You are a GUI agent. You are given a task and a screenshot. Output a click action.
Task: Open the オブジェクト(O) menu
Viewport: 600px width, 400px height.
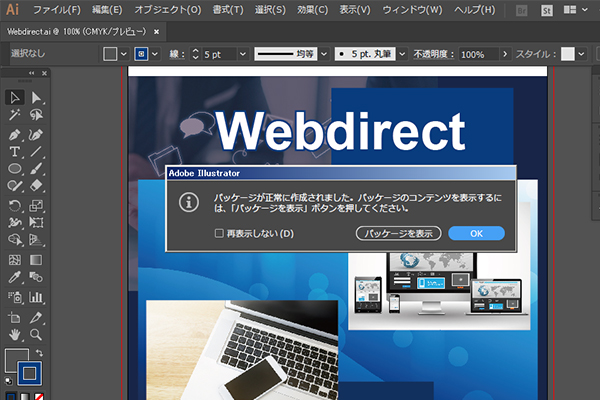coord(168,10)
